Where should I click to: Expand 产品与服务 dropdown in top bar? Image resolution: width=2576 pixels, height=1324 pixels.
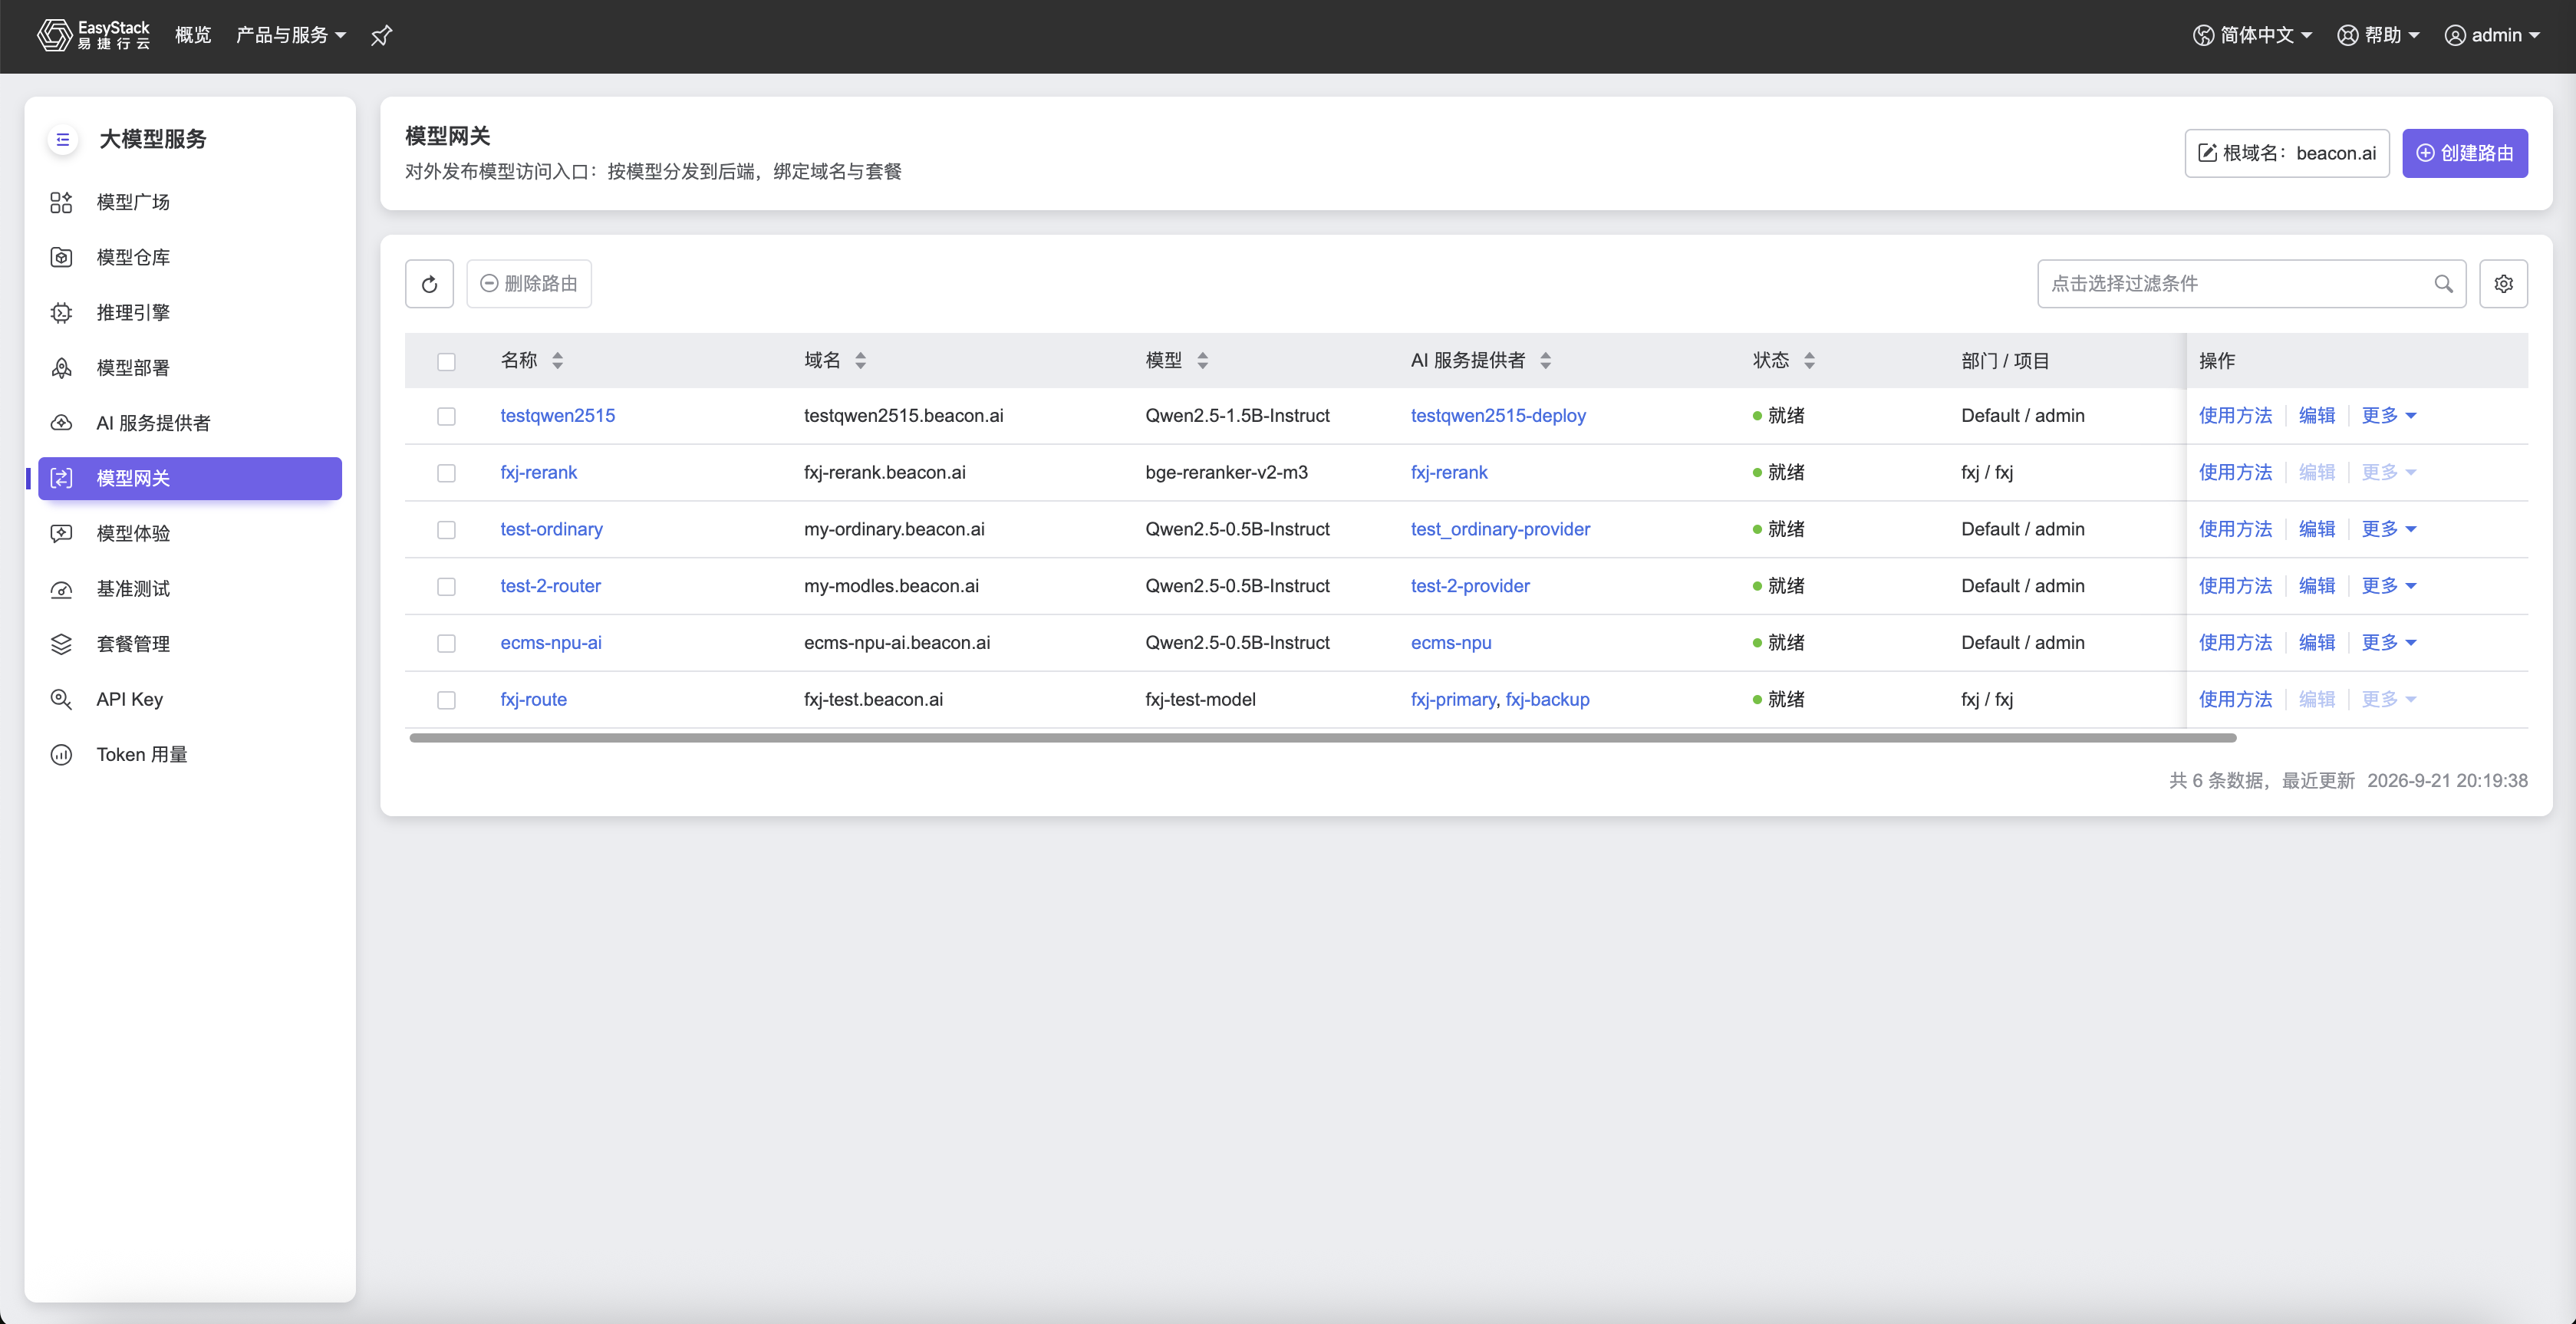(291, 35)
